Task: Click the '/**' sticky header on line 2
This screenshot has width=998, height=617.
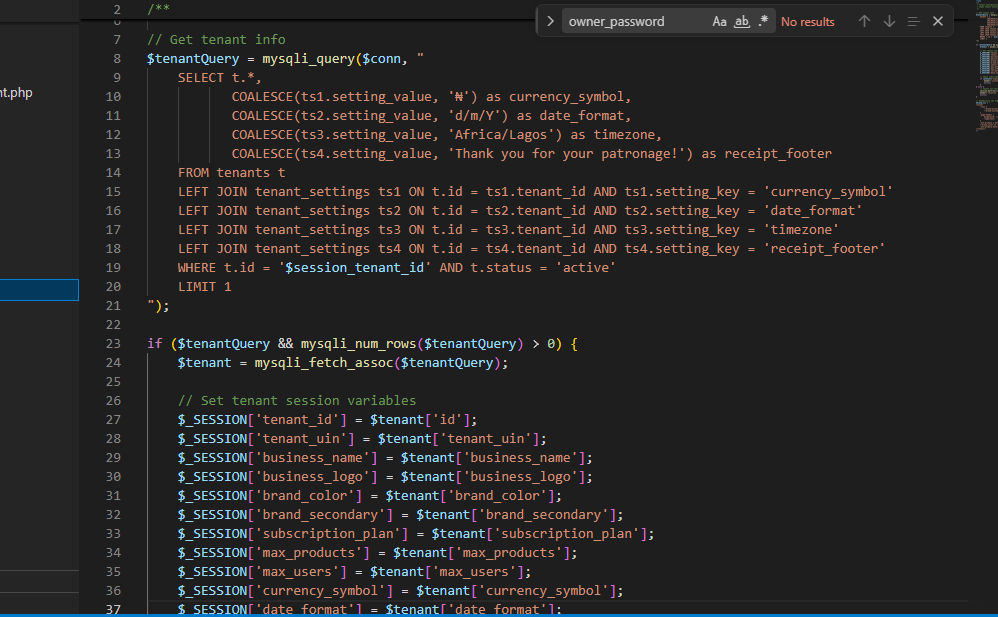Action: (158, 9)
